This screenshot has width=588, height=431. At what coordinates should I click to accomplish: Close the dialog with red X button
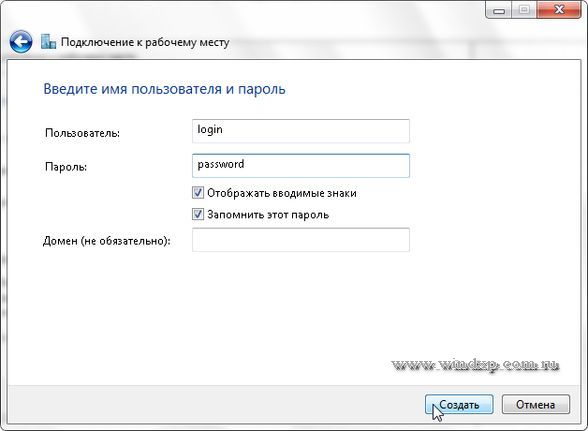tap(559, 9)
